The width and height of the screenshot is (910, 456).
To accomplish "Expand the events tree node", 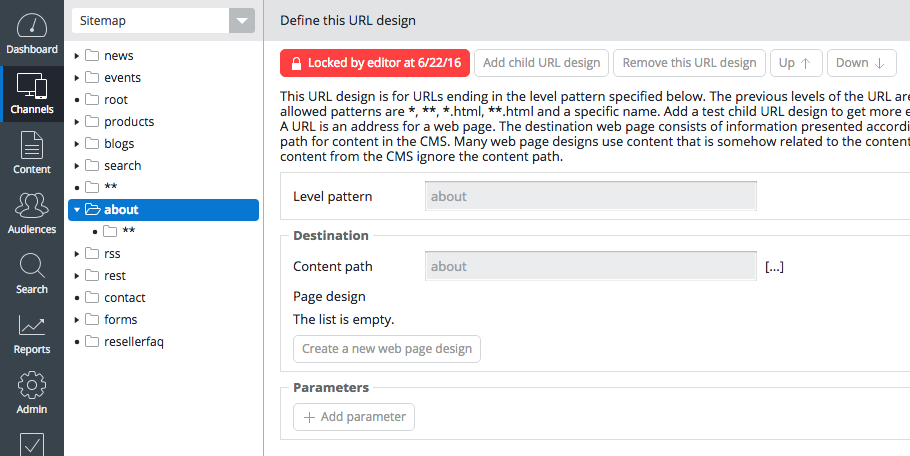I will coord(77,78).
